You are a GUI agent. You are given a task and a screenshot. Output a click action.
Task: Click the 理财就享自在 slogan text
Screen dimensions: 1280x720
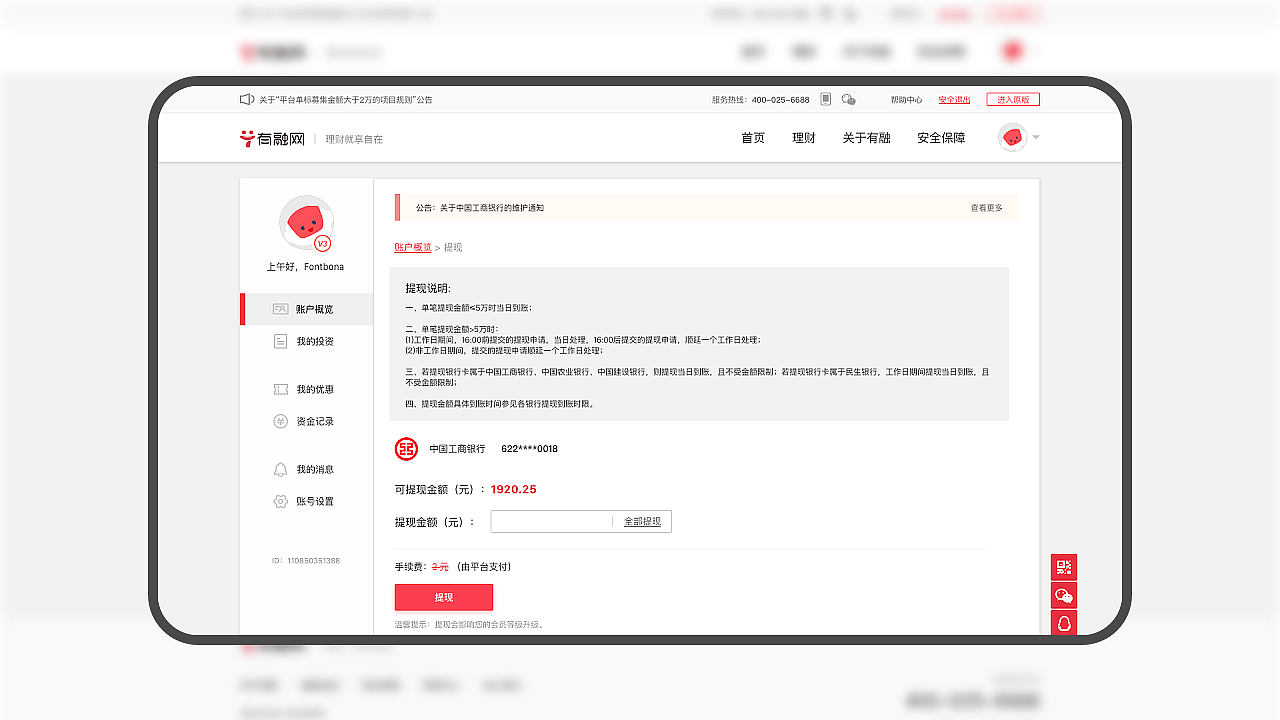point(354,139)
